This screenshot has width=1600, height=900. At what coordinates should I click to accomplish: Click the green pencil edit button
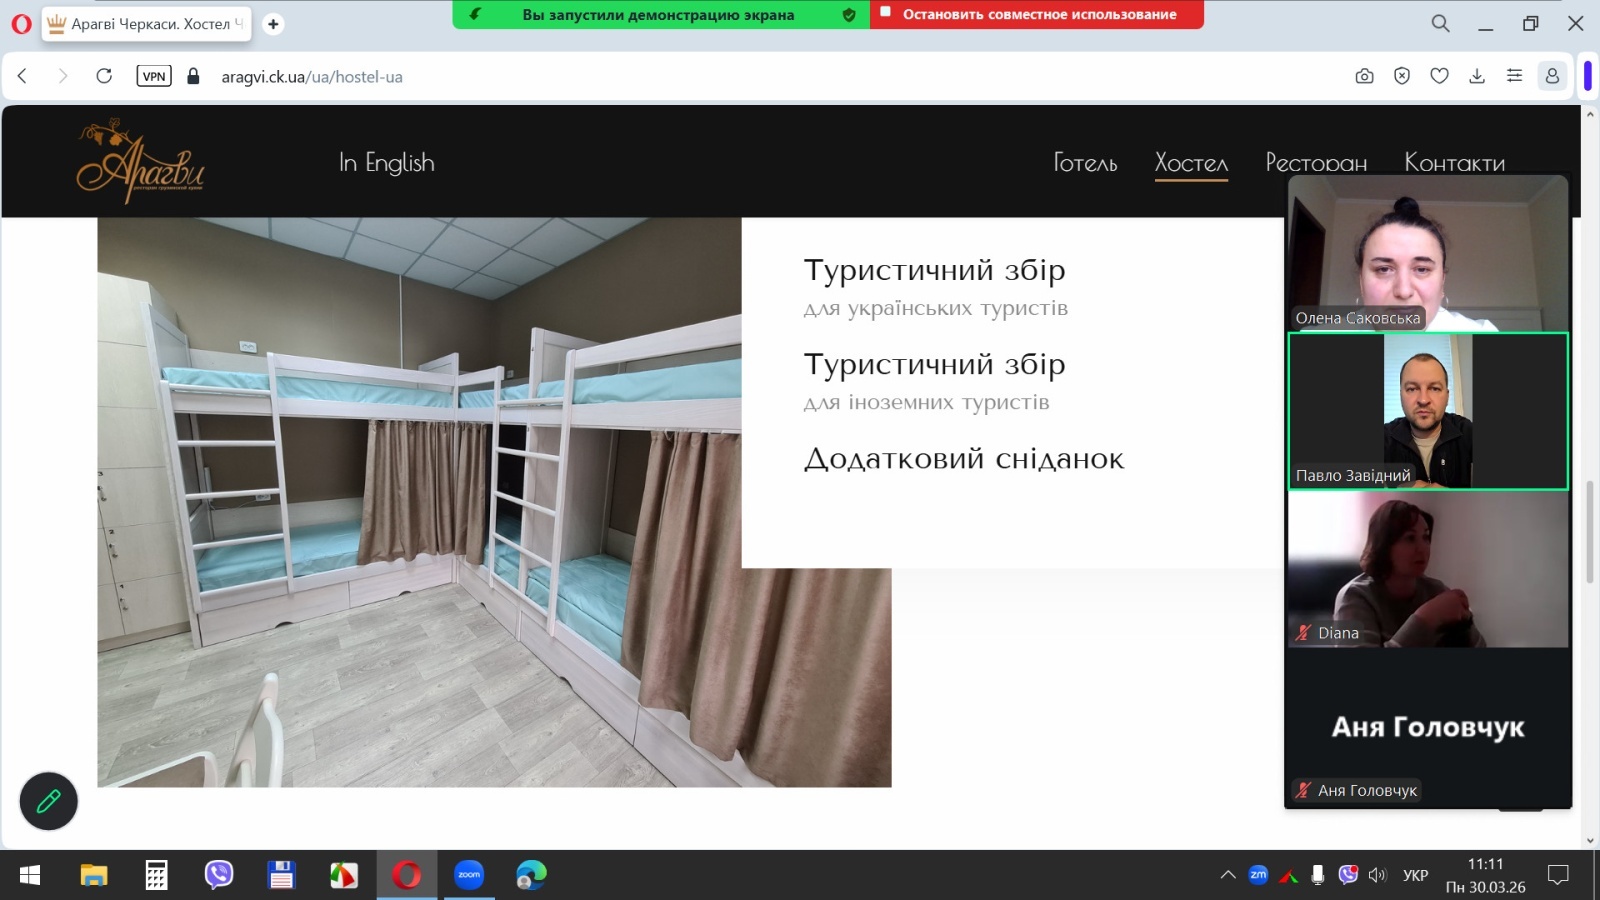(x=48, y=801)
